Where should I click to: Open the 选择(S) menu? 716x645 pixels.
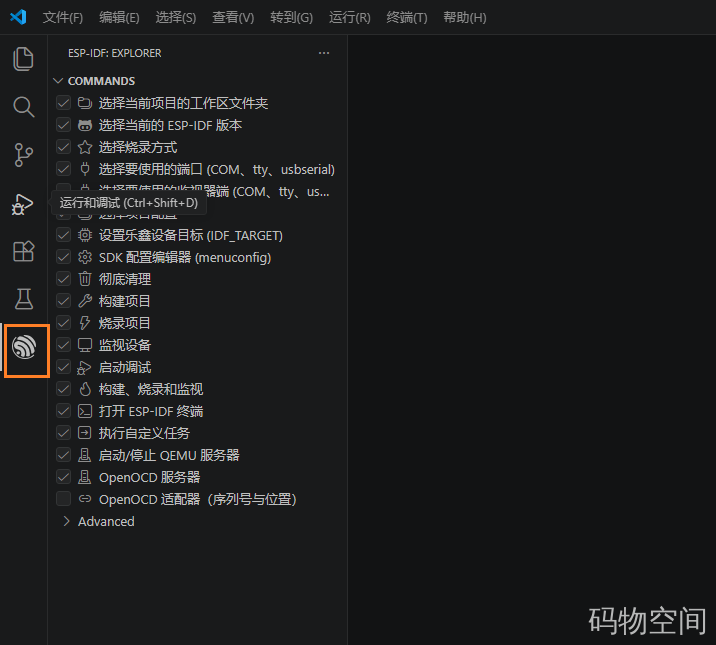(176, 18)
